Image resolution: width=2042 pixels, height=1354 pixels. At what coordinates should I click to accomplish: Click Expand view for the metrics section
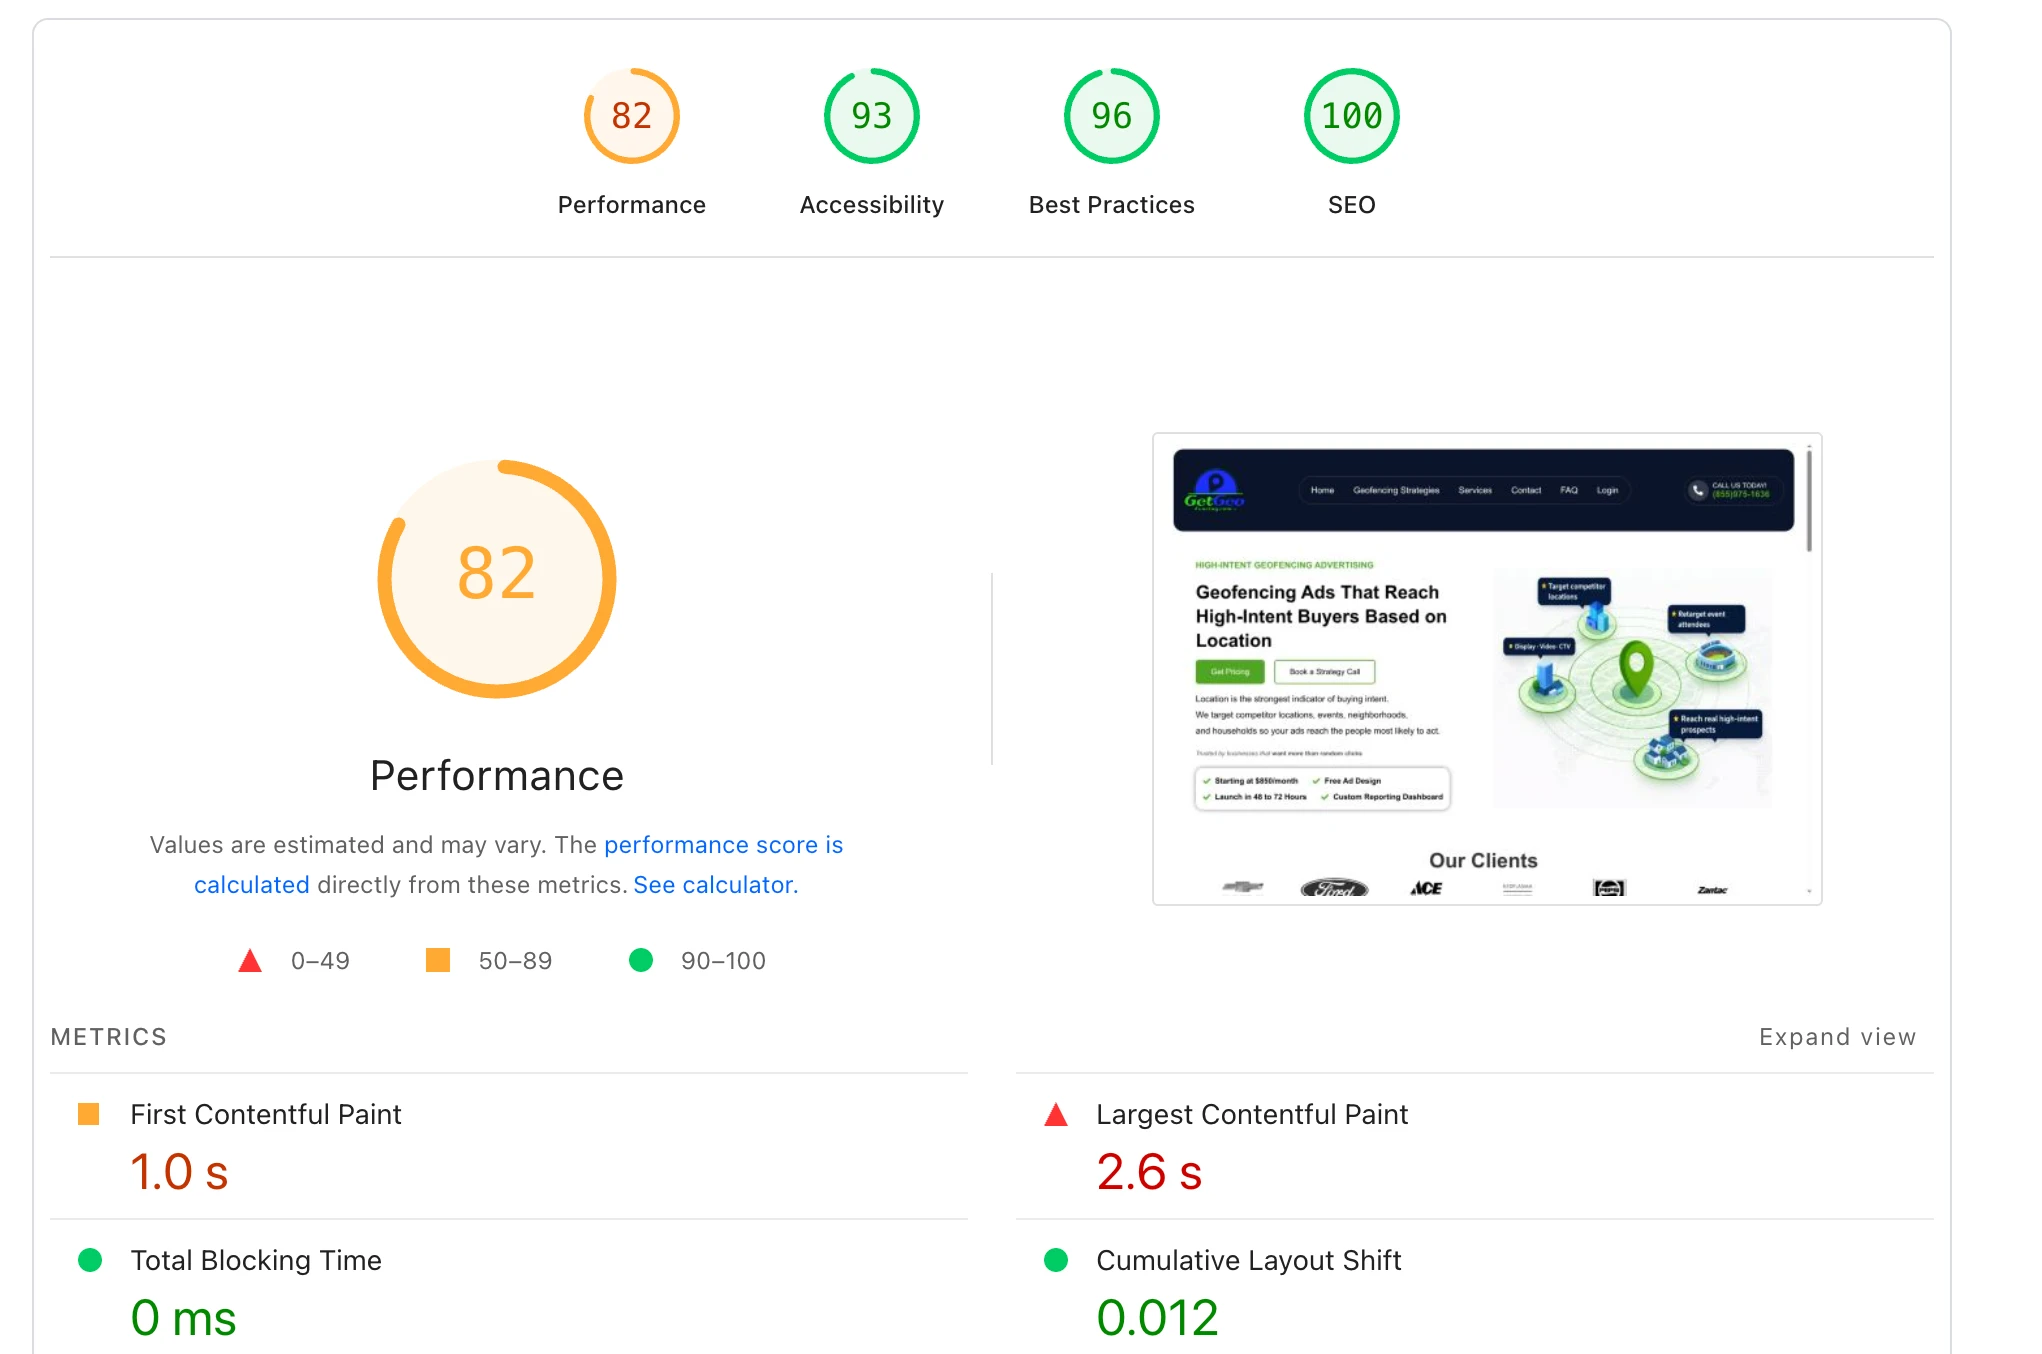click(x=1836, y=1036)
